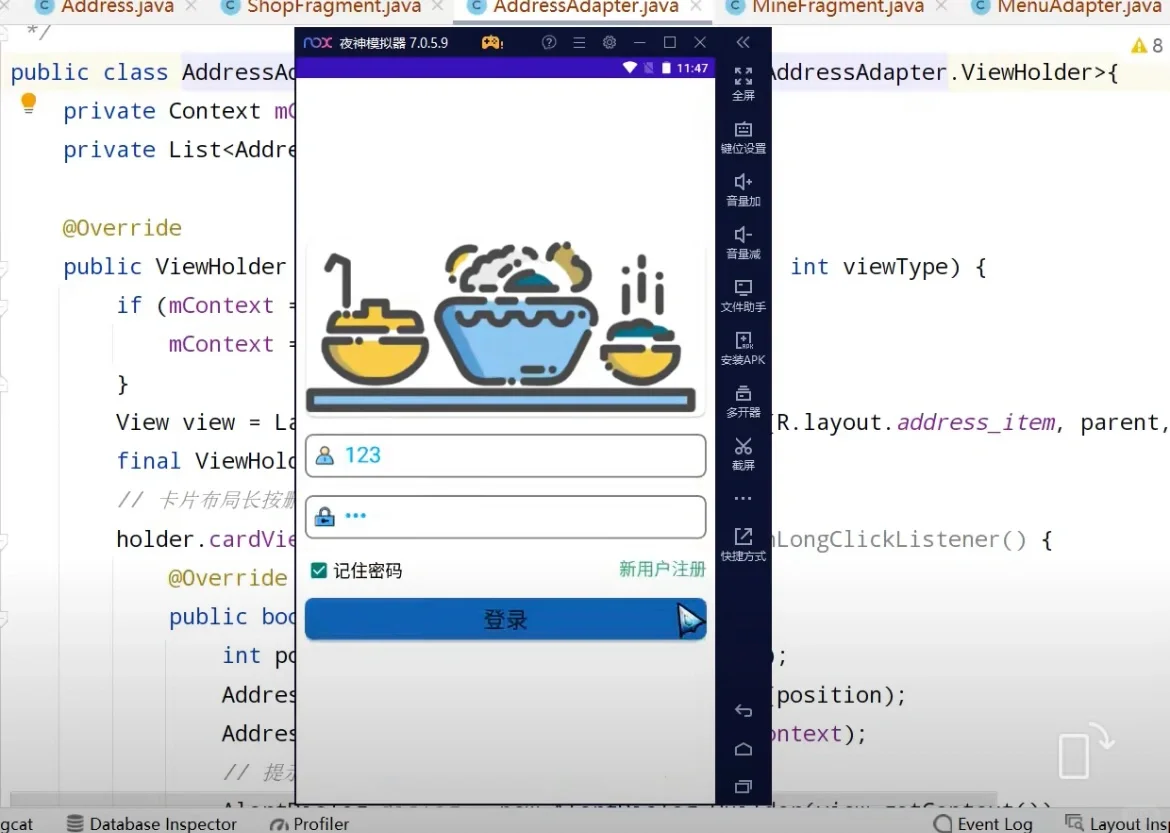Increase the emulator volume
This screenshot has width=1170, height=833.
pyautogui.click(x=743, y=190)
